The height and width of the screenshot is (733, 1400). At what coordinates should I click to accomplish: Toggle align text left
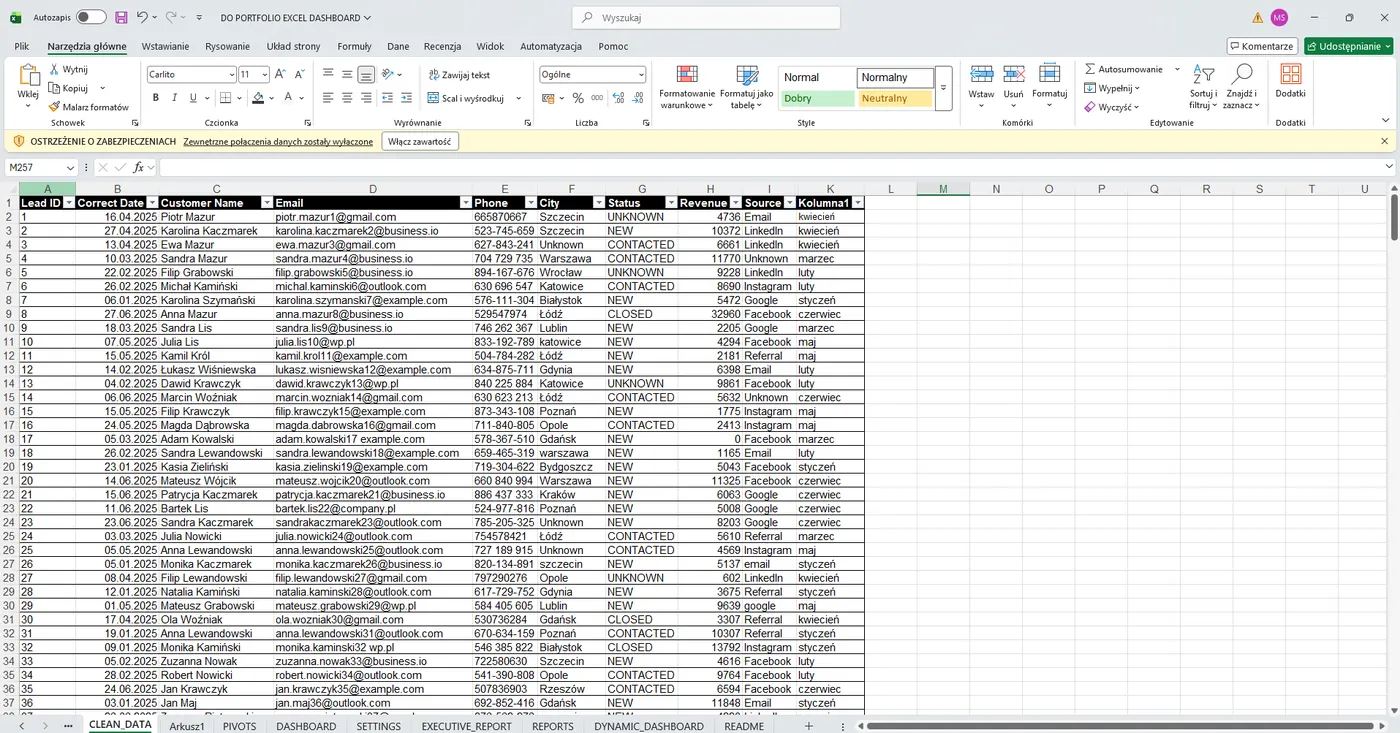[x=328, y=98]
